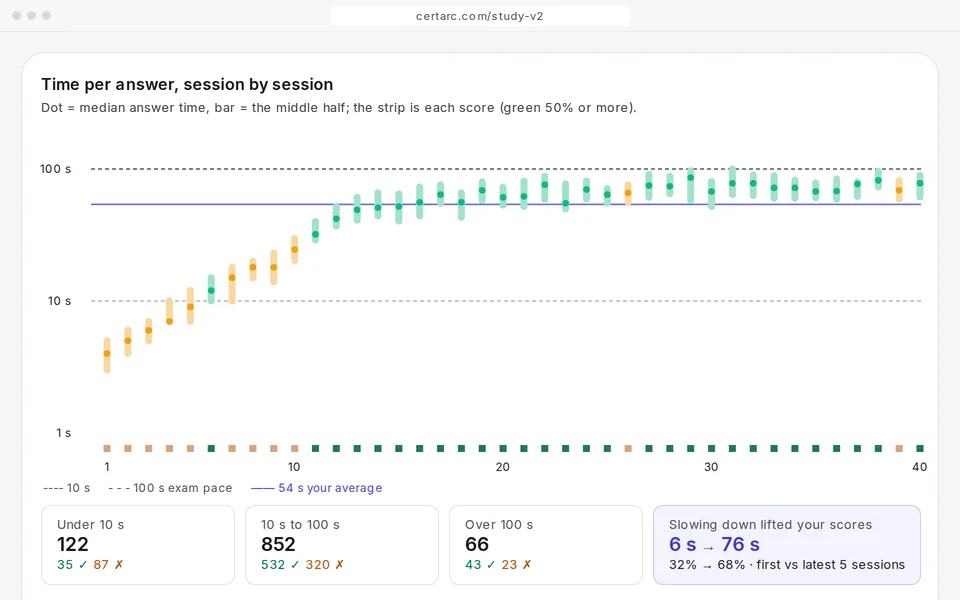Click session 39's orange score square in strip
This screenshot has height=600, width=960.
pyautogui.click(x=899, y=449)
